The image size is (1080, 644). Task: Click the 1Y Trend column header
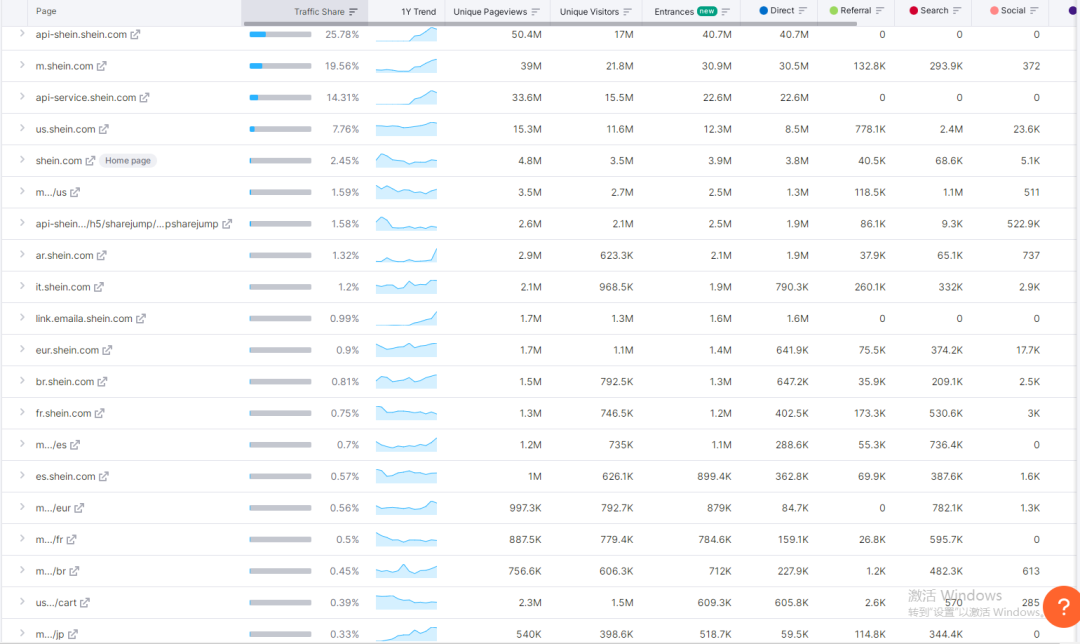click(x=419, y=12)
